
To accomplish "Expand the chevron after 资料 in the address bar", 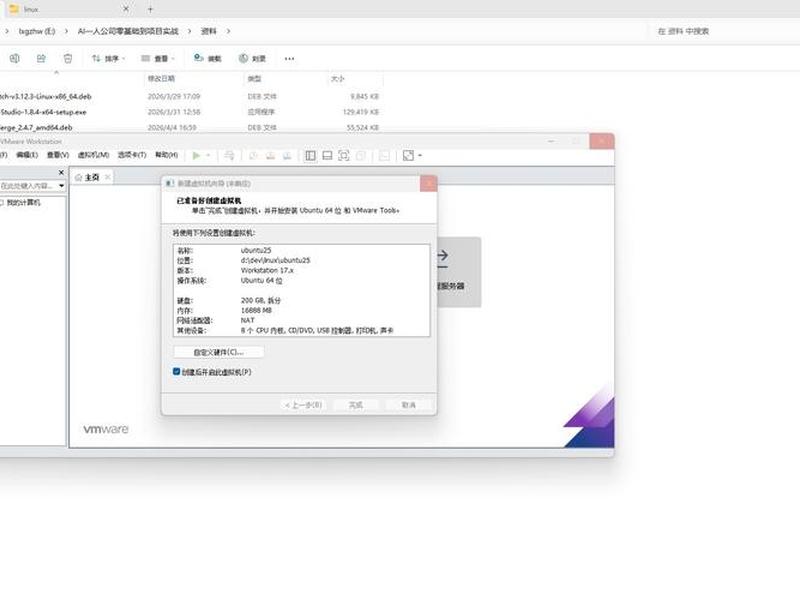I will click(228, 31).
